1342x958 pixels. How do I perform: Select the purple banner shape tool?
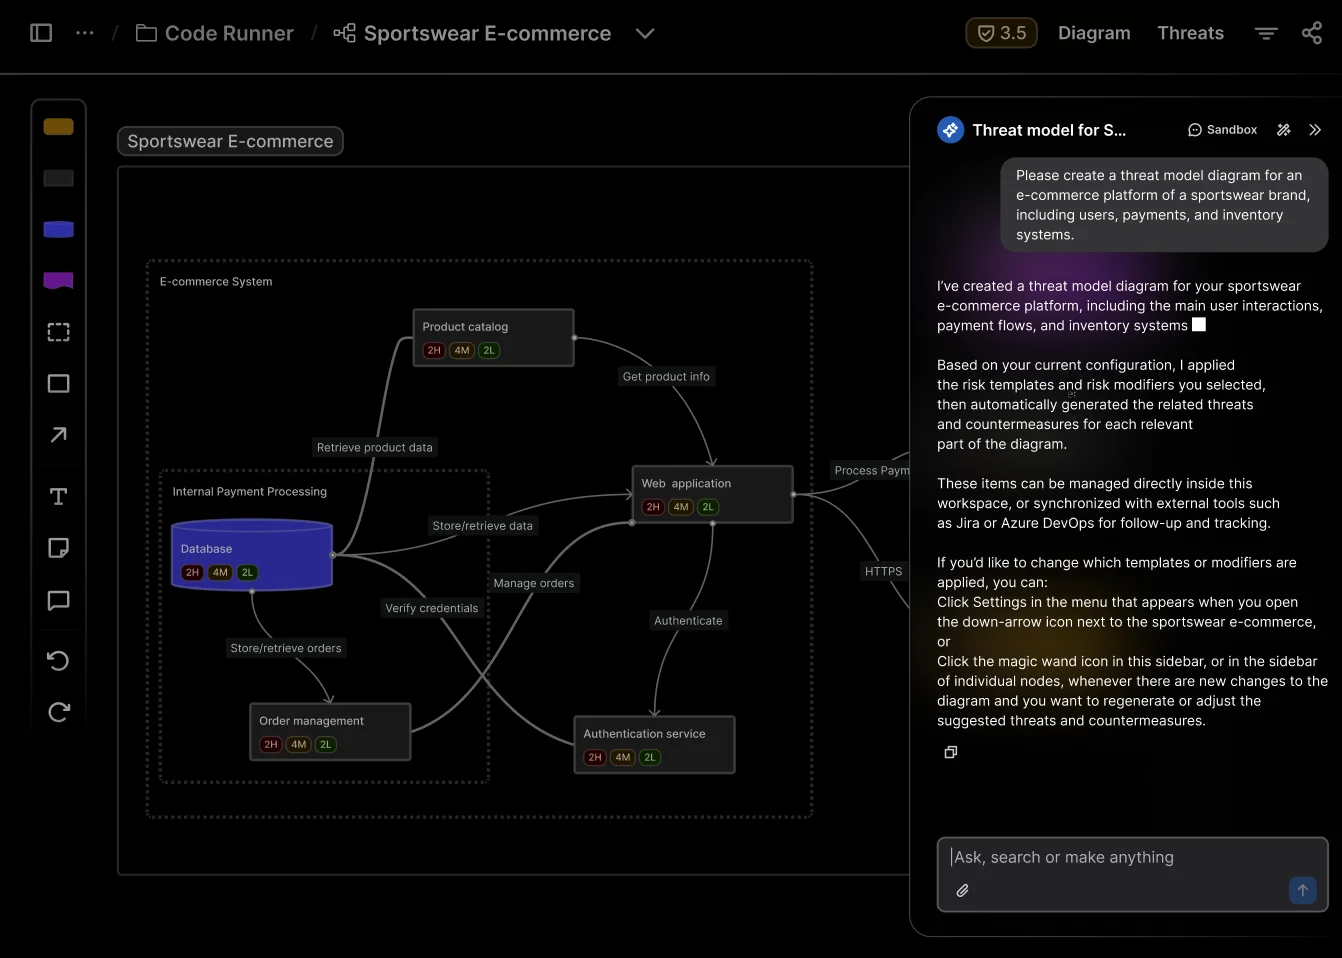(x=59, y=281)
